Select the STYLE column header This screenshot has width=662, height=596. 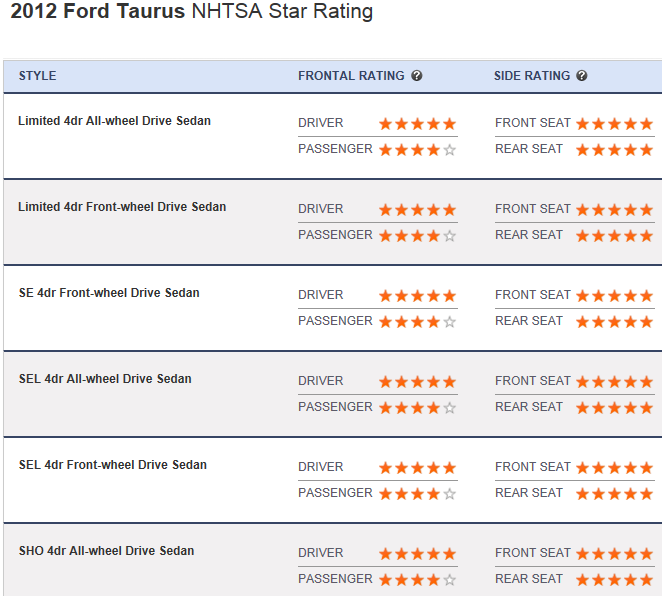click(37, 76)
